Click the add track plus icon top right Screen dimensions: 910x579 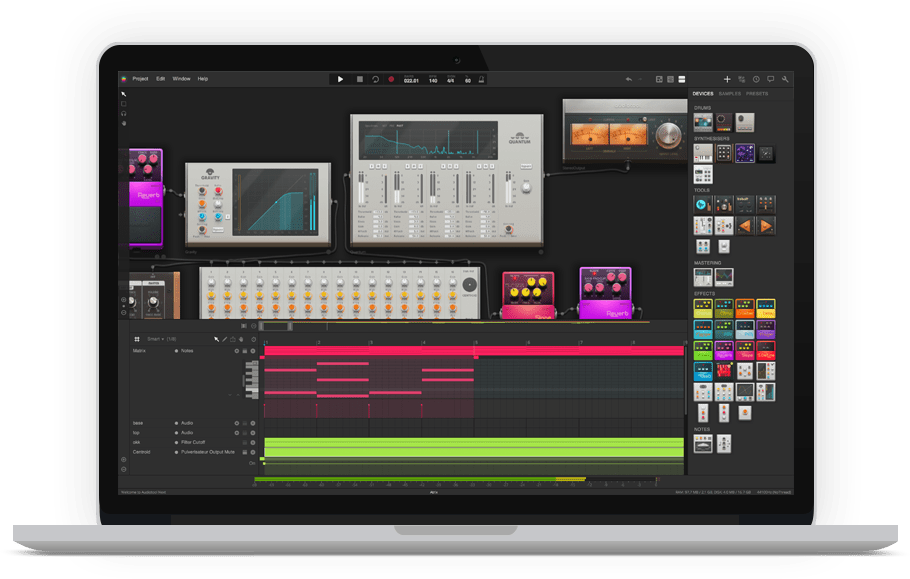coord(726,77)
